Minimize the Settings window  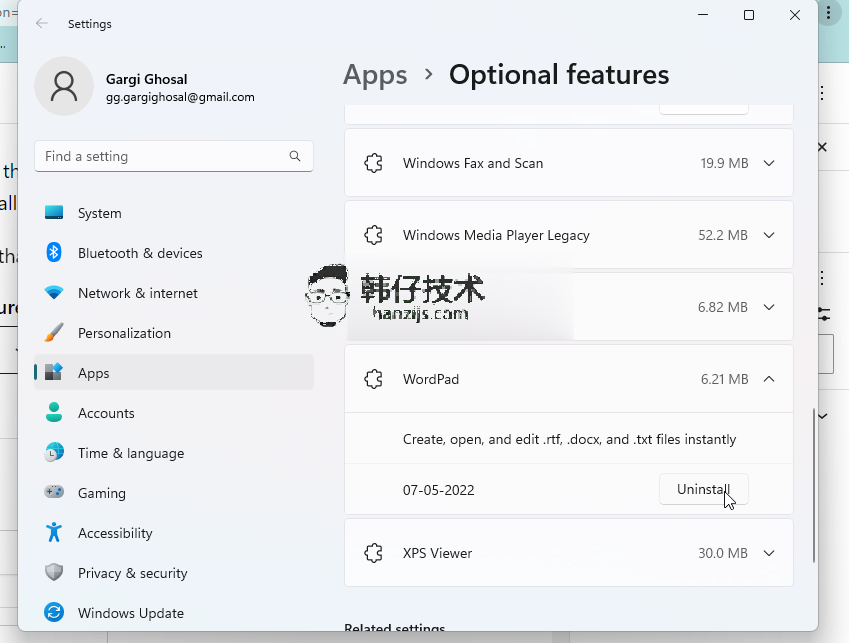(703, 15)
